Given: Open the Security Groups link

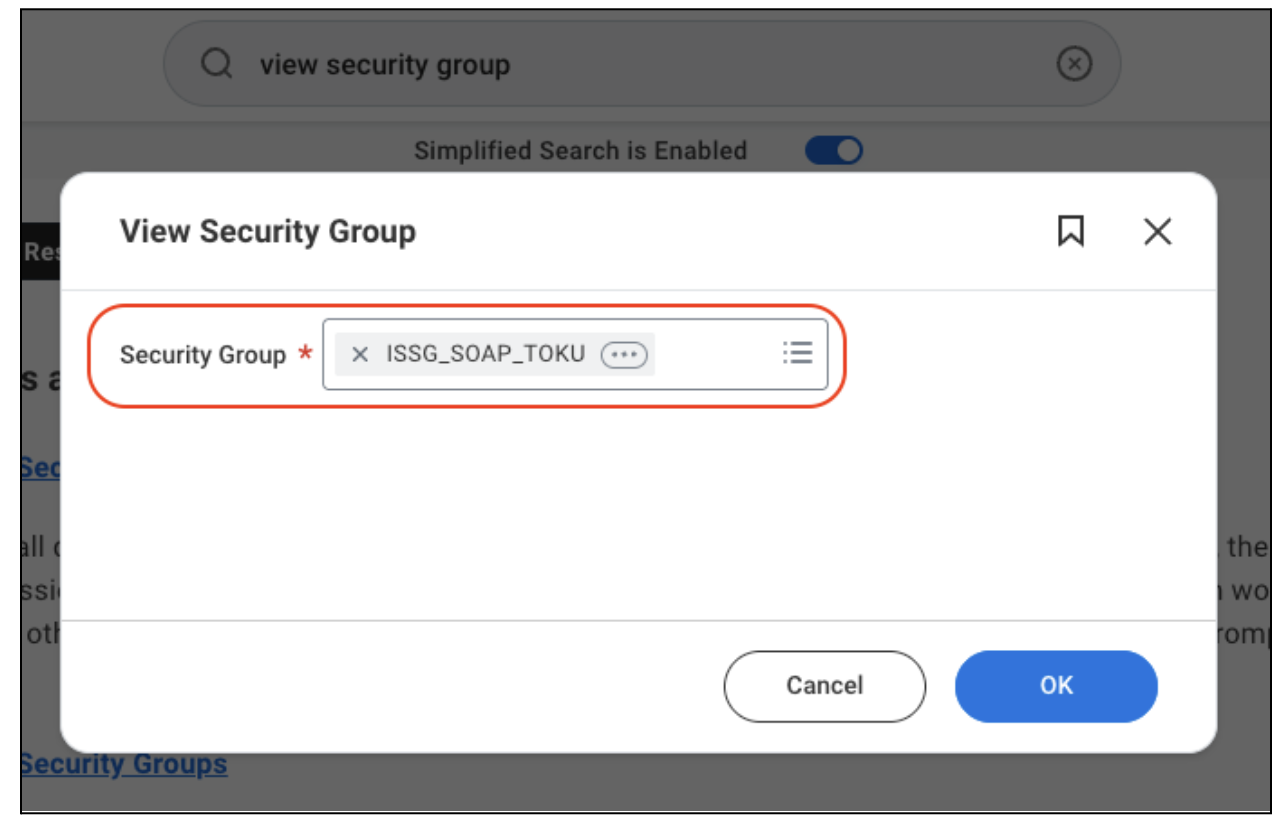Looking at the screenshot, I should point(124,764).
